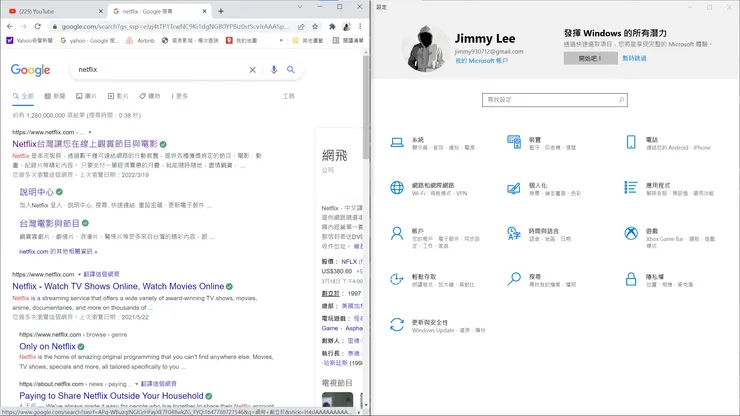The image size is (740, 416).
Task: Expand options arrow beside about.netflix.com result
Action: click(136, 384)
